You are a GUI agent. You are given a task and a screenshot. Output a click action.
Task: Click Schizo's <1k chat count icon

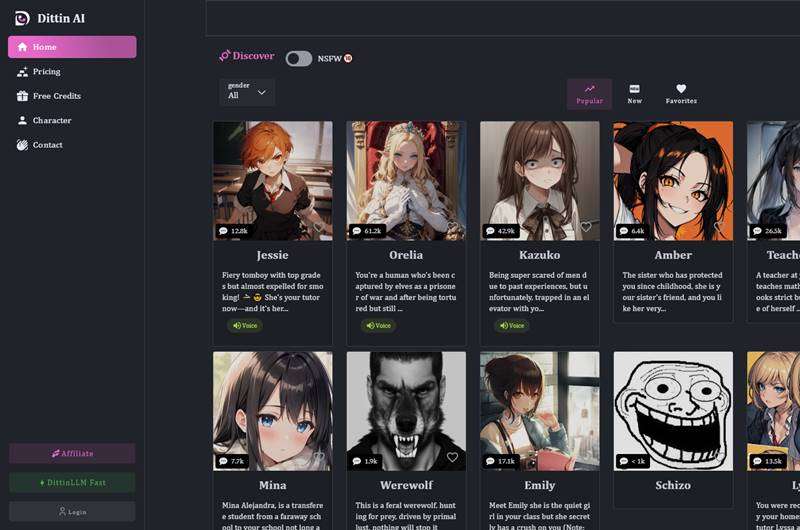[623, 461]
